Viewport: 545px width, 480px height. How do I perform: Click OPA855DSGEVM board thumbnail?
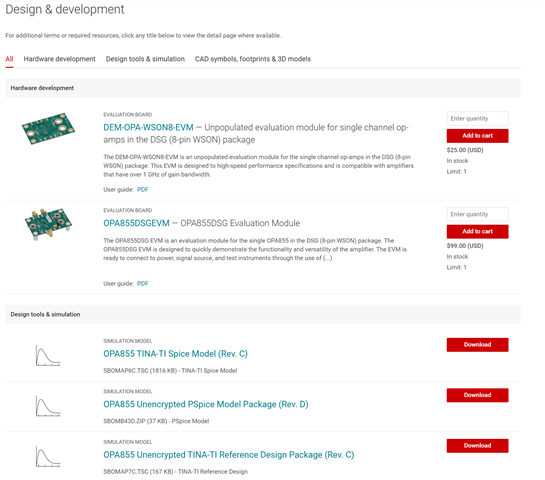(x=48, y=224)
